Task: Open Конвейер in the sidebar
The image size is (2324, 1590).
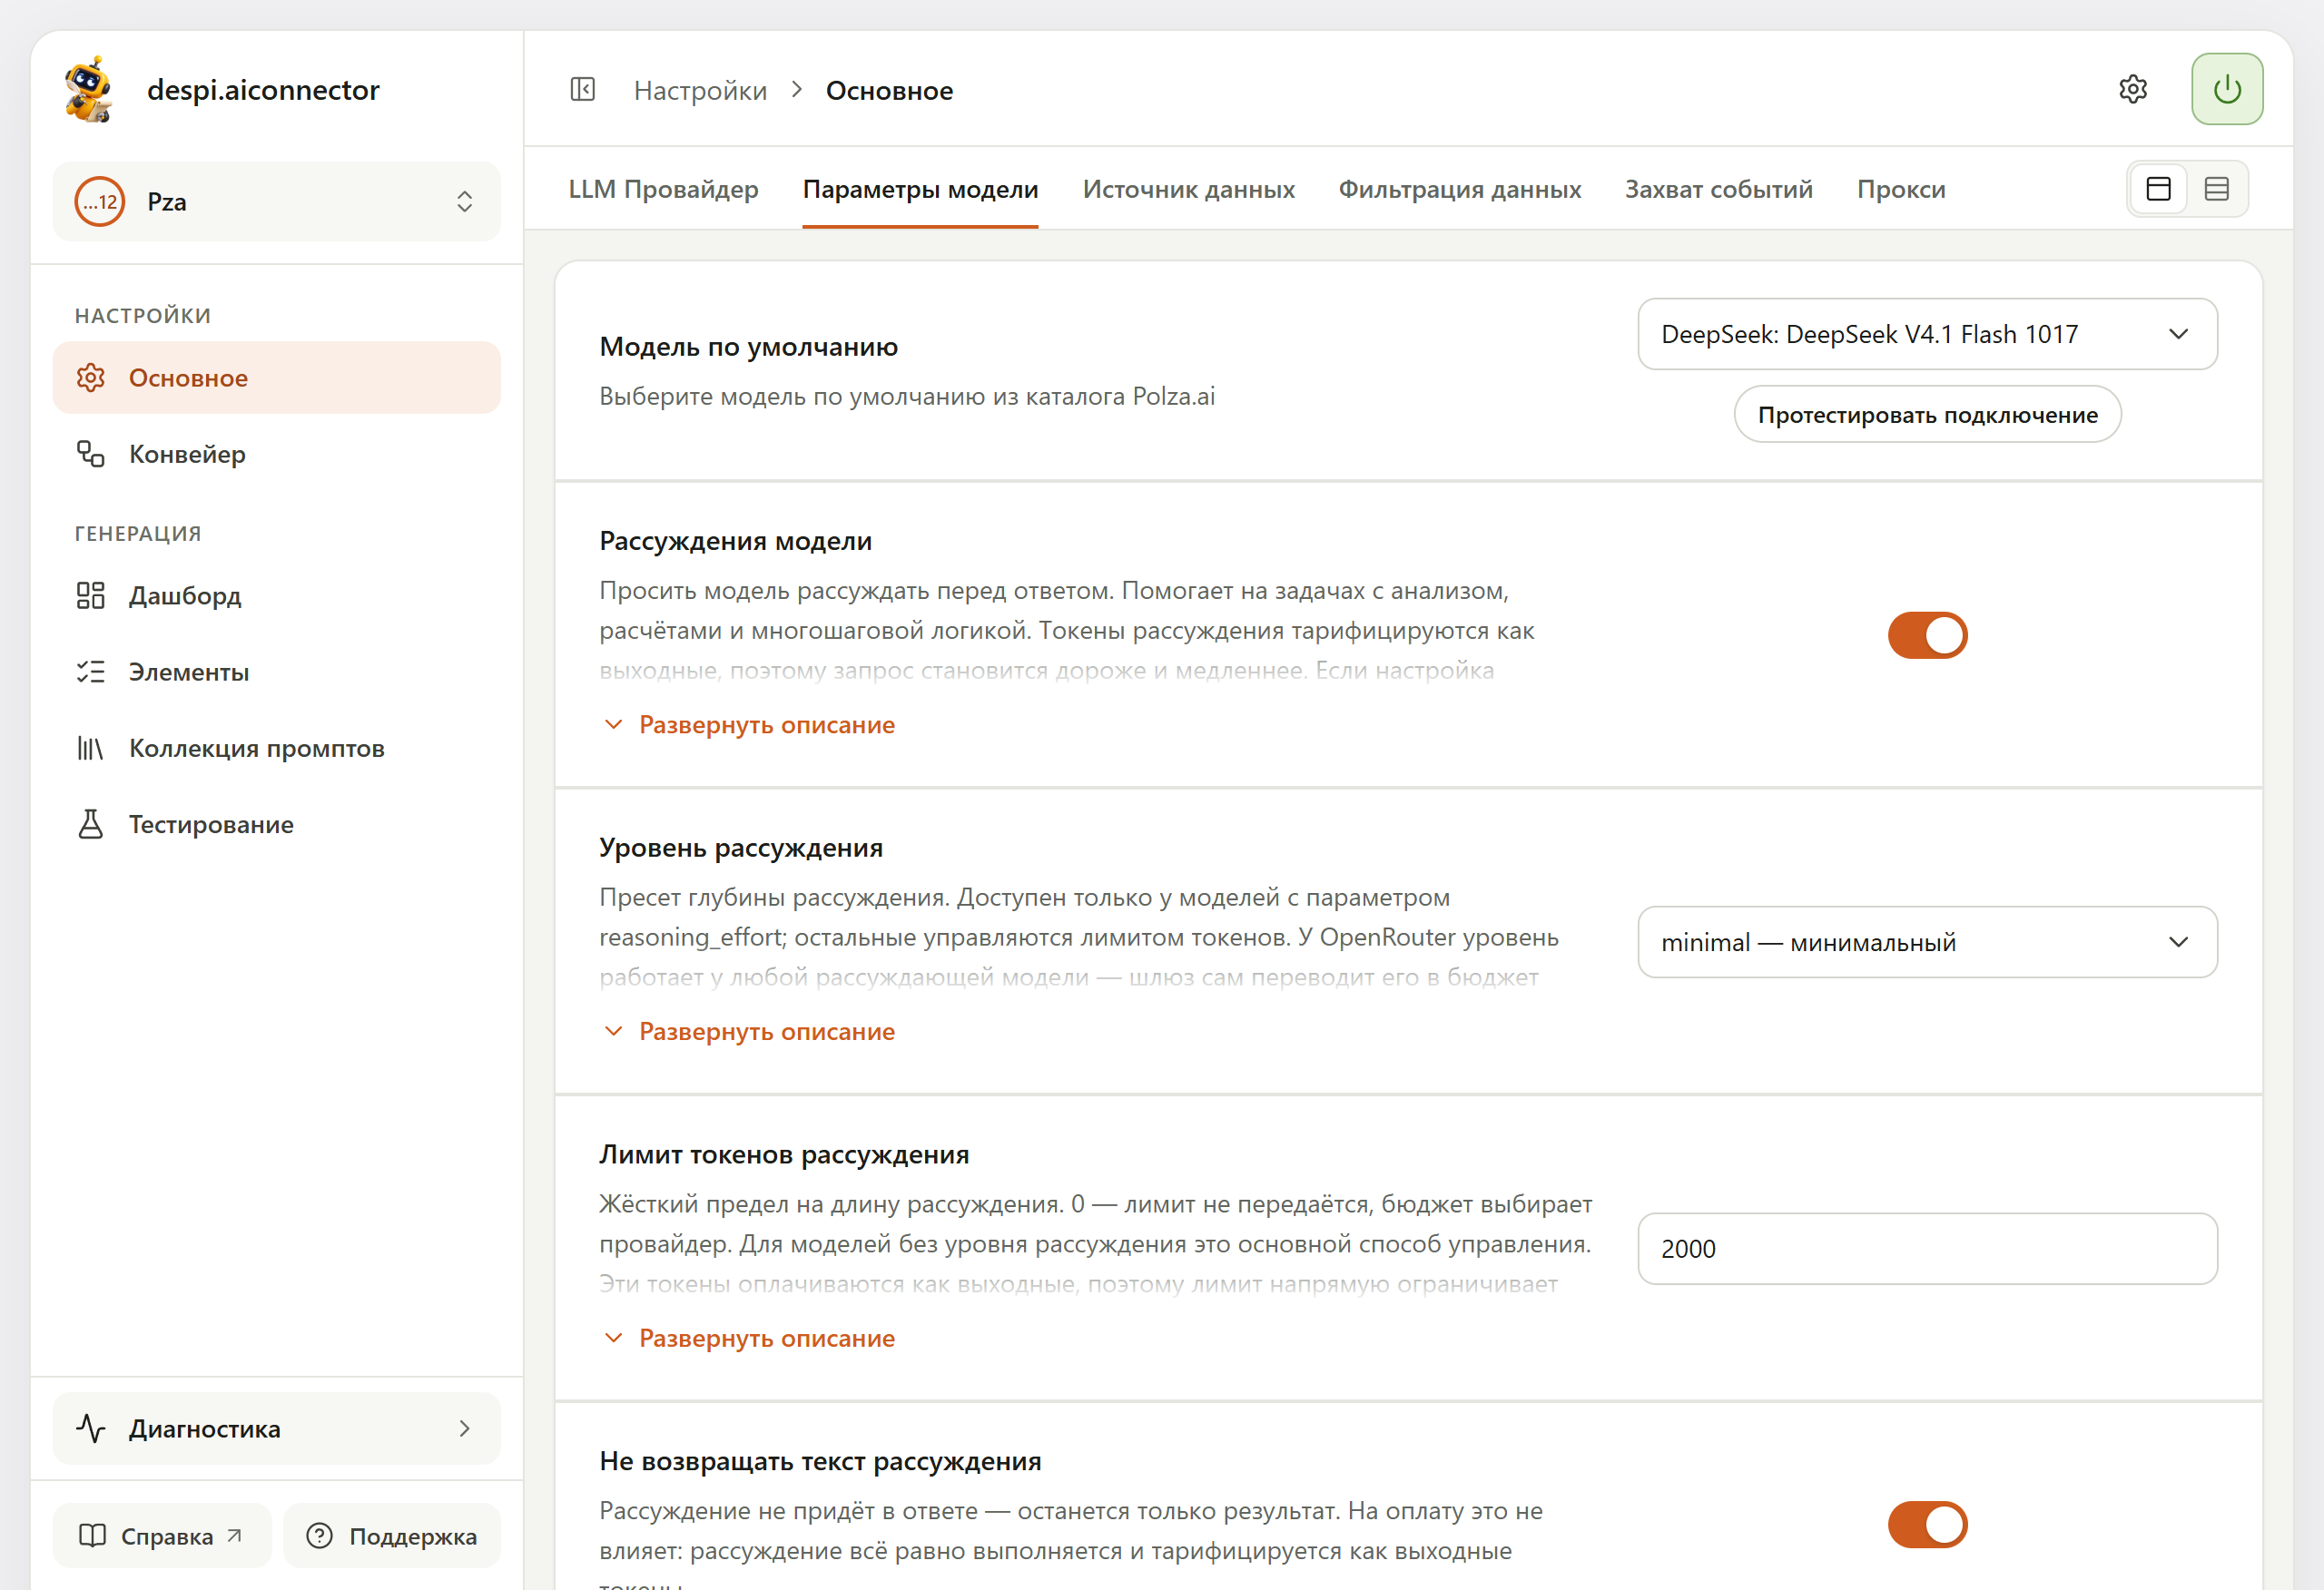Action: pyautogui.click(x=277, y=454)
